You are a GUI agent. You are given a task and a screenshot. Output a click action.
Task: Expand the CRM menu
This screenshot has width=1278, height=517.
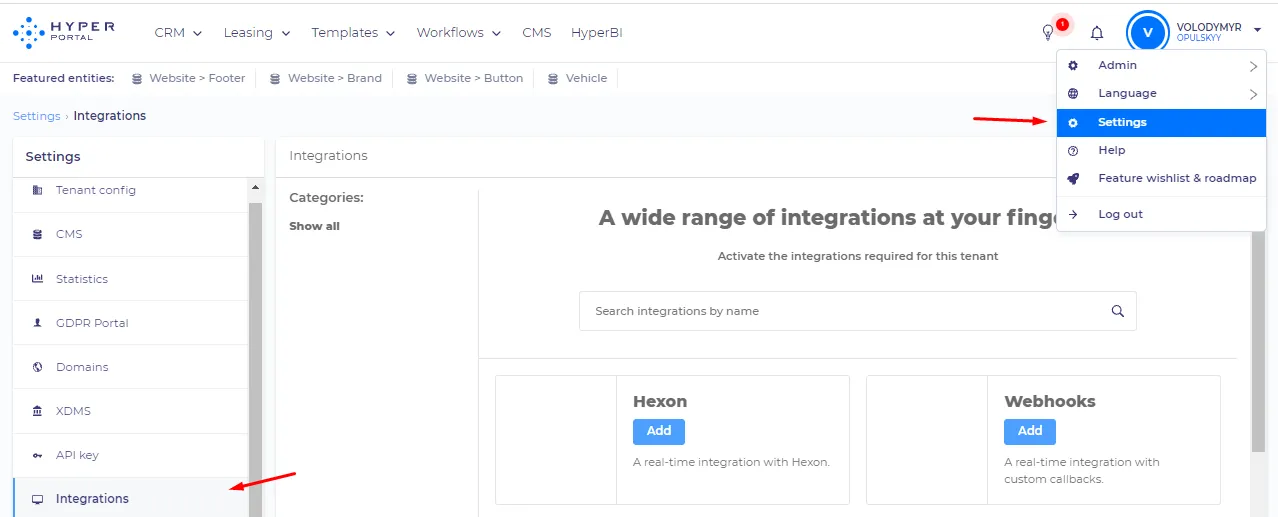tap(178, 33)
